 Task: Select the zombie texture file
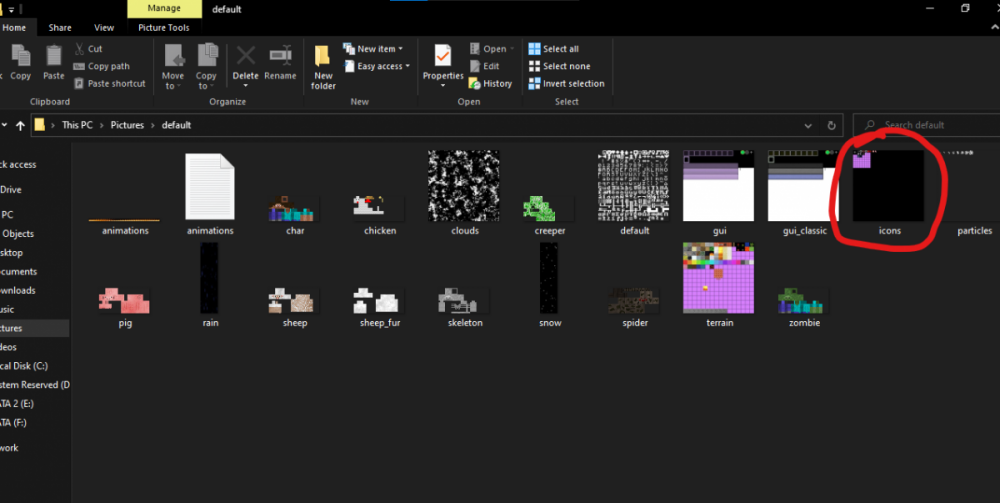pyautogui.click(x=804, y=307)
